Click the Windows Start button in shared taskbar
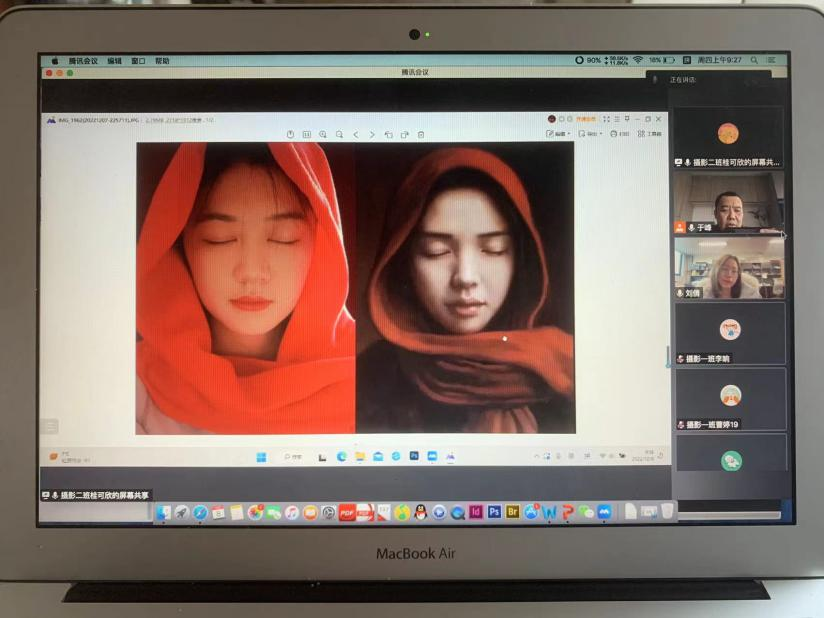 pyautogui.click(x=261, y=457)
